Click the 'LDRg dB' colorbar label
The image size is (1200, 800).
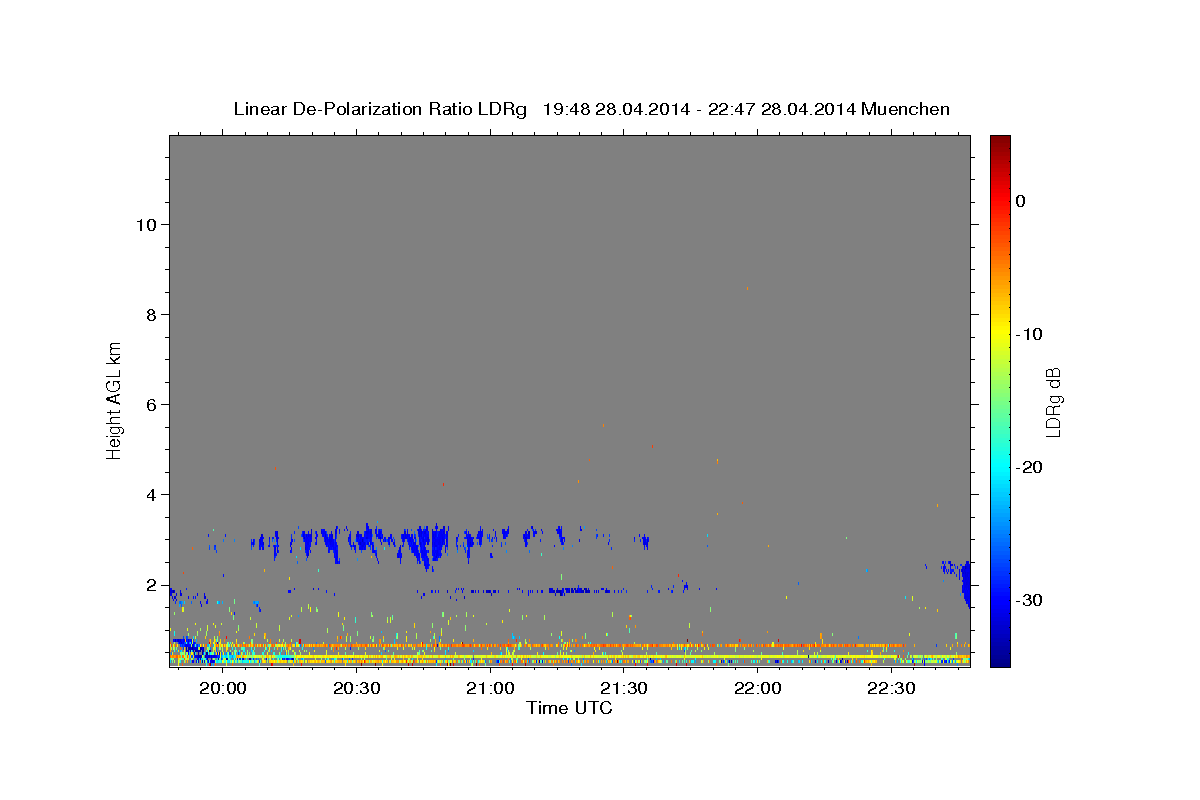tap(1052, 401)
